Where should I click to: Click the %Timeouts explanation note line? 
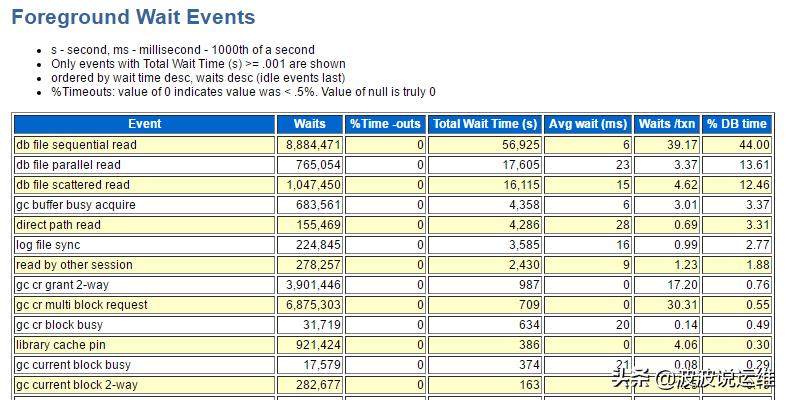point(243,92)
